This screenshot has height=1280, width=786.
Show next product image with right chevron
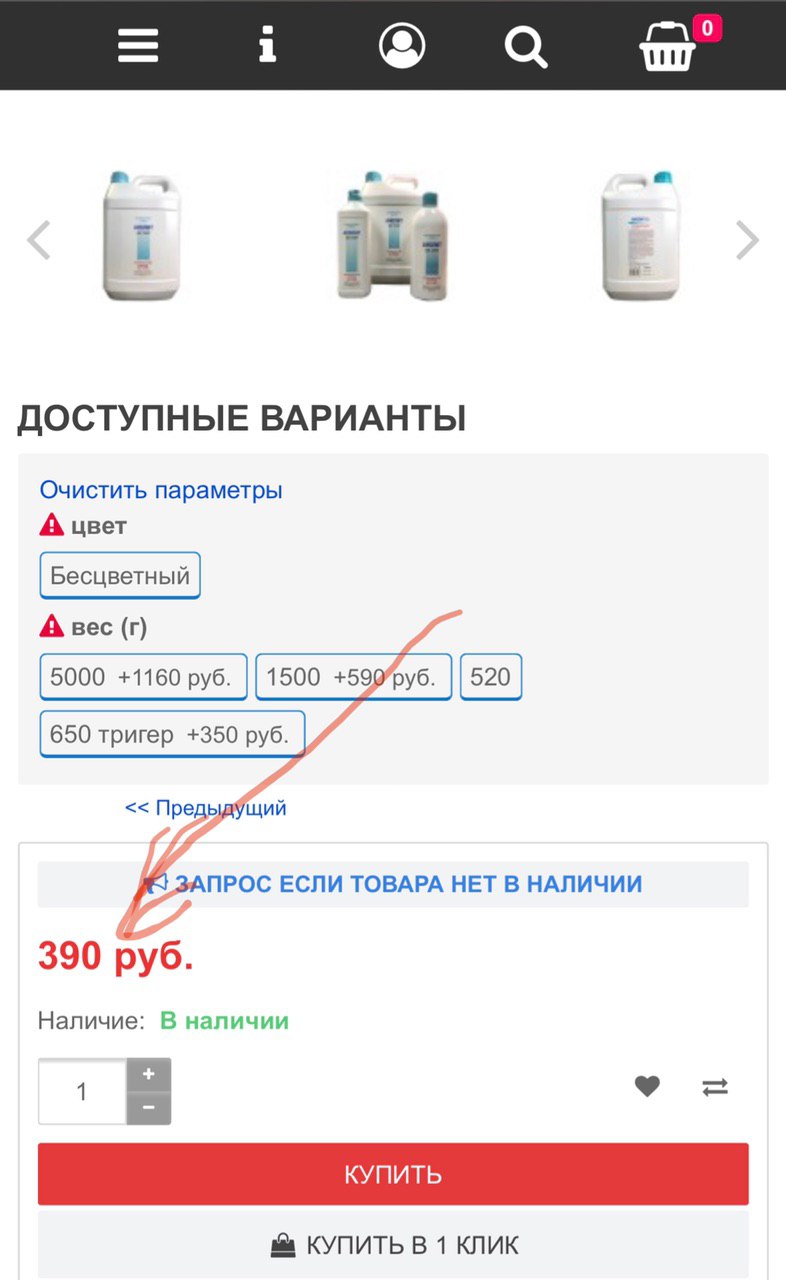[747, 240]
